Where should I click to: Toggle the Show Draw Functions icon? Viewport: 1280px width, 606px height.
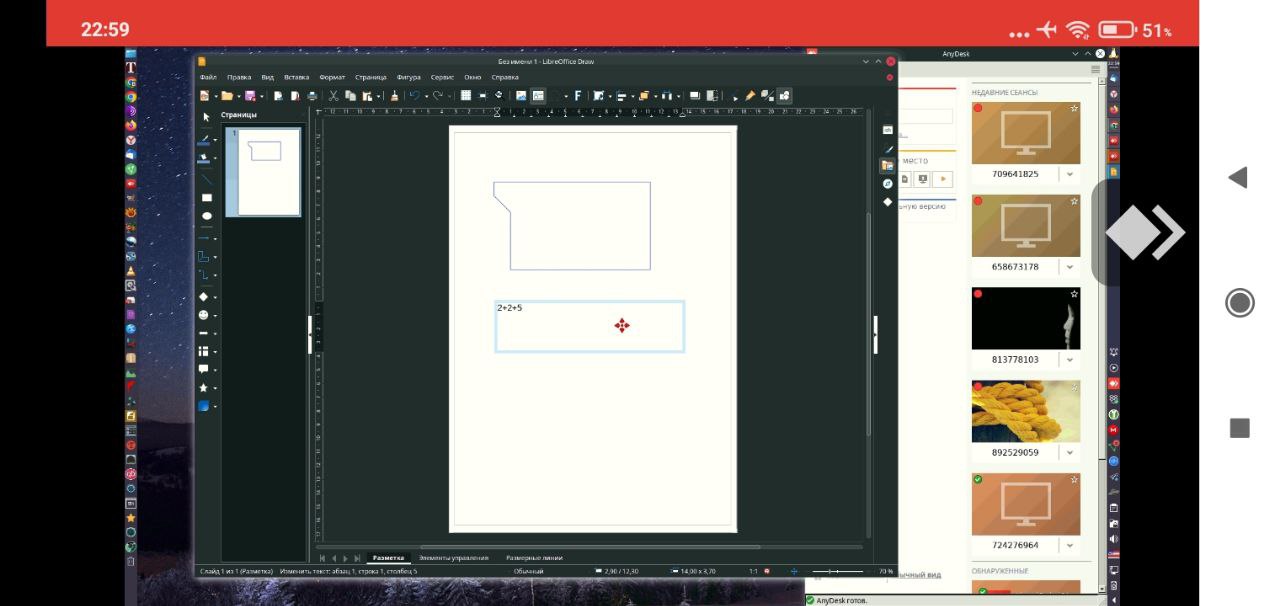[x=784, y=96]
